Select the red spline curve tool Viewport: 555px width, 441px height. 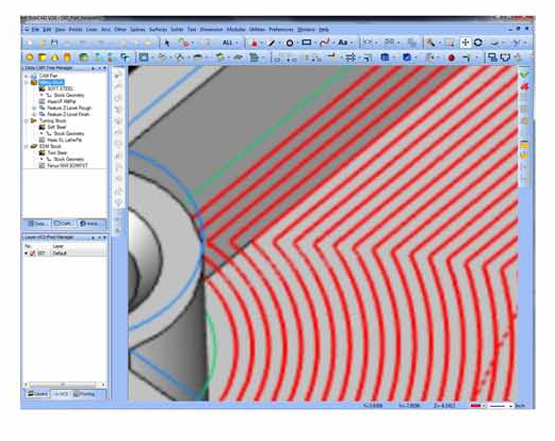(x=324, y=43)
